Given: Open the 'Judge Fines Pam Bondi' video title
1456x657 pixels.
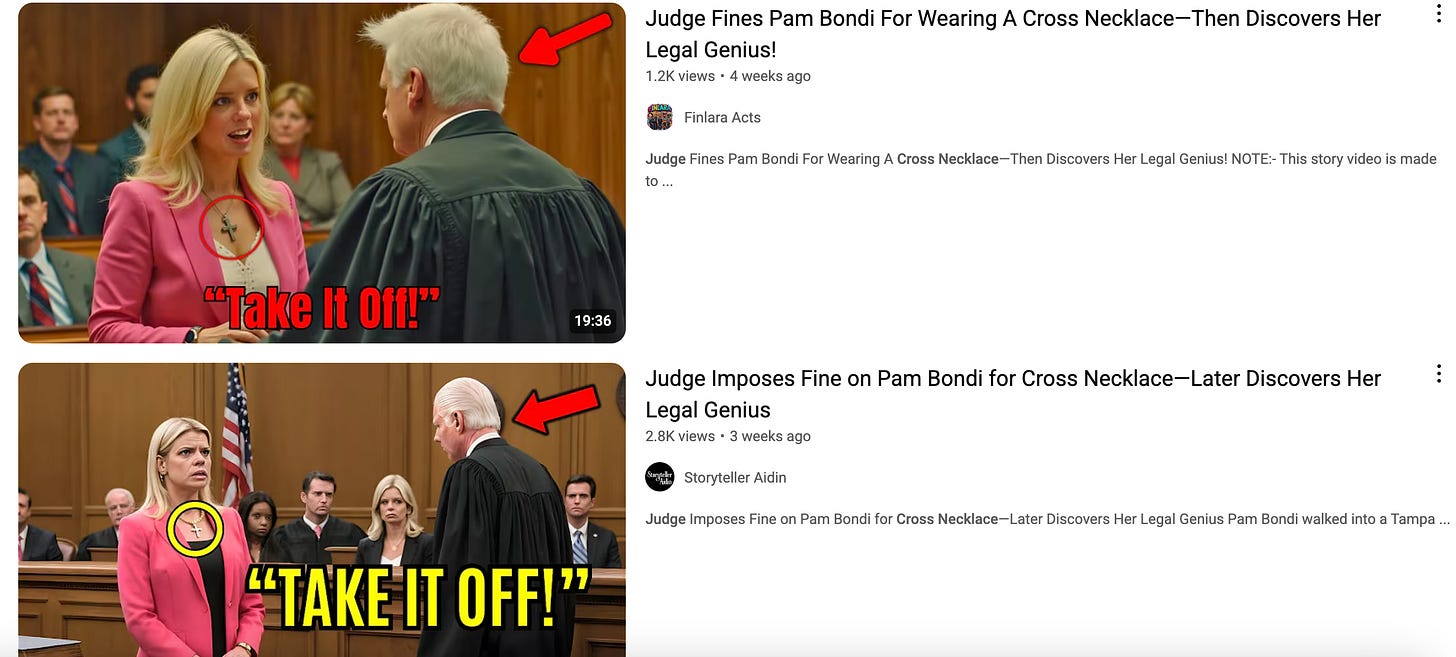Looking at the screenshot, I should (x=1013, y=34).
